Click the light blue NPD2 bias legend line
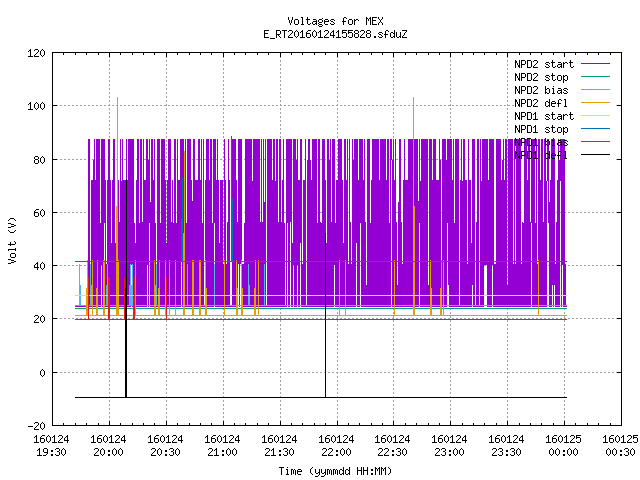The image size is (640, 480). pyautogui.click(x=595, y=90)
